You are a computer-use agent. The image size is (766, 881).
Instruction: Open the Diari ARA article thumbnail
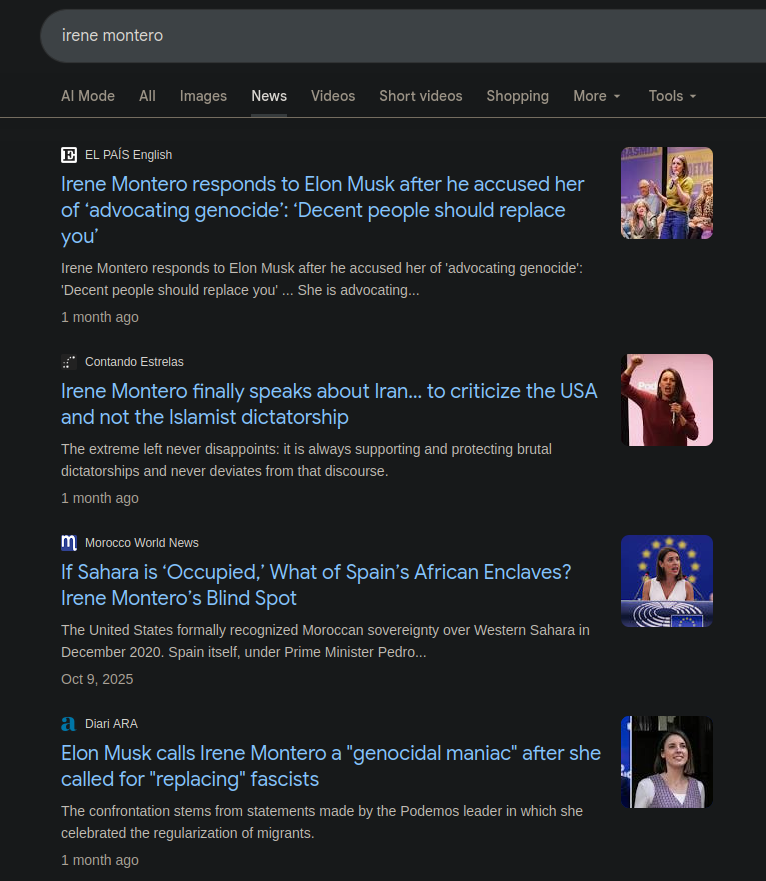(x=667, y=762)
